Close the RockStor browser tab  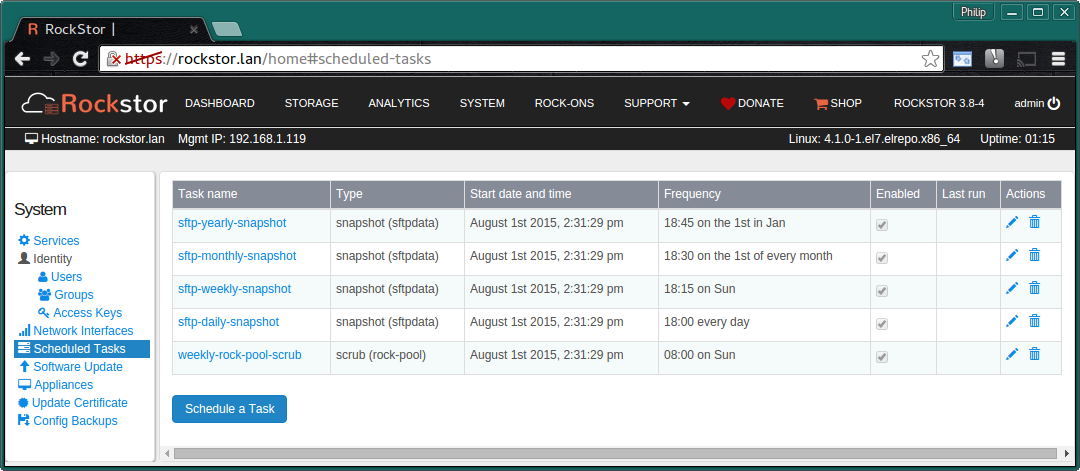click(194, 30)
